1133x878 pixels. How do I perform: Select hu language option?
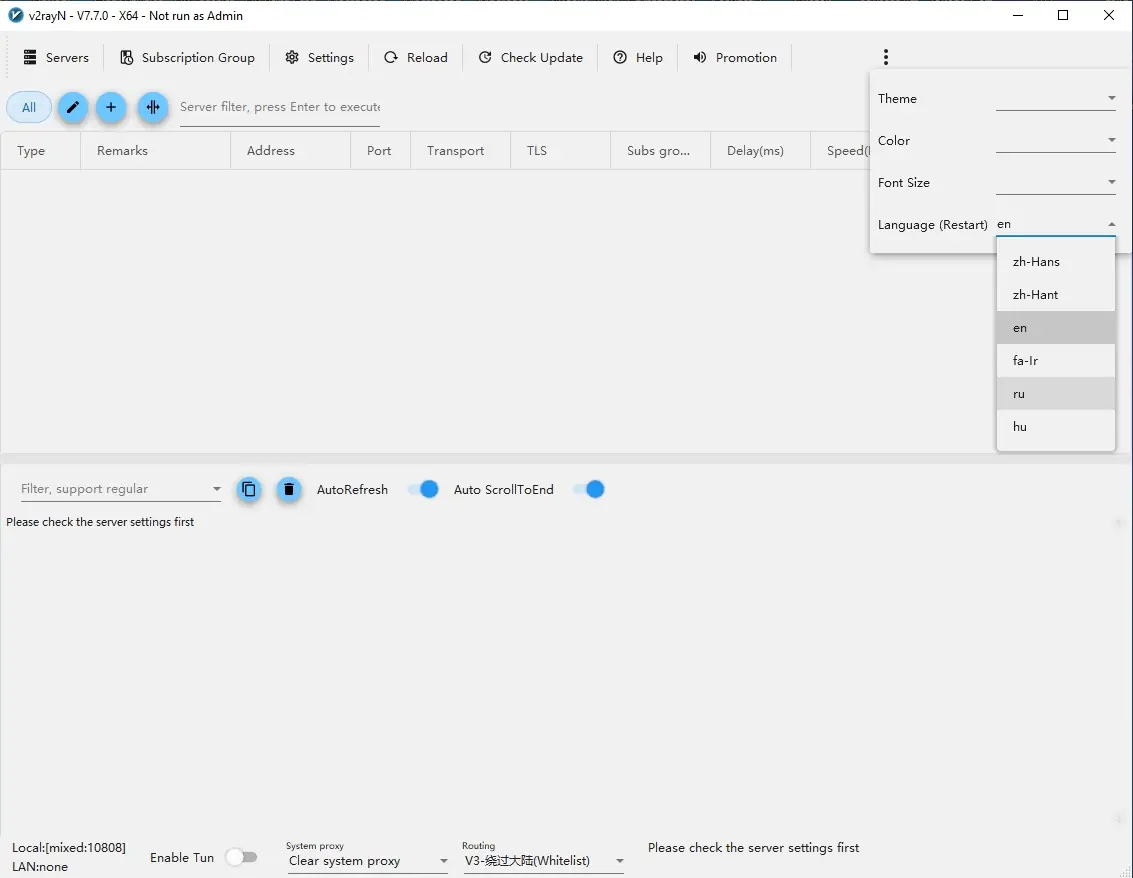(1056, 426)
